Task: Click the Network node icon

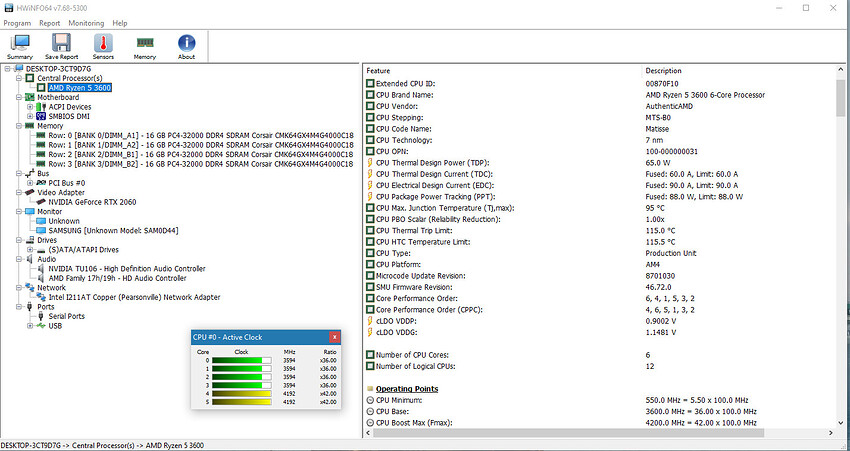Action: [30, 288]
